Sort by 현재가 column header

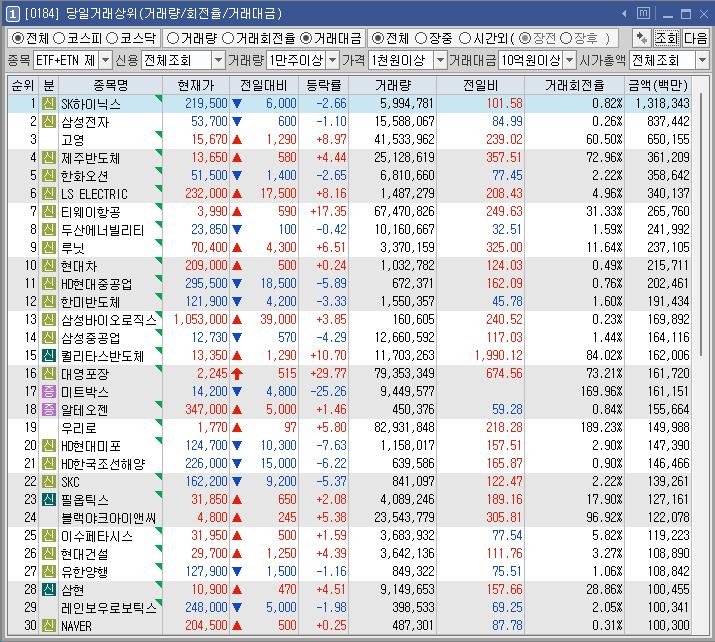(x=196, y=85)
